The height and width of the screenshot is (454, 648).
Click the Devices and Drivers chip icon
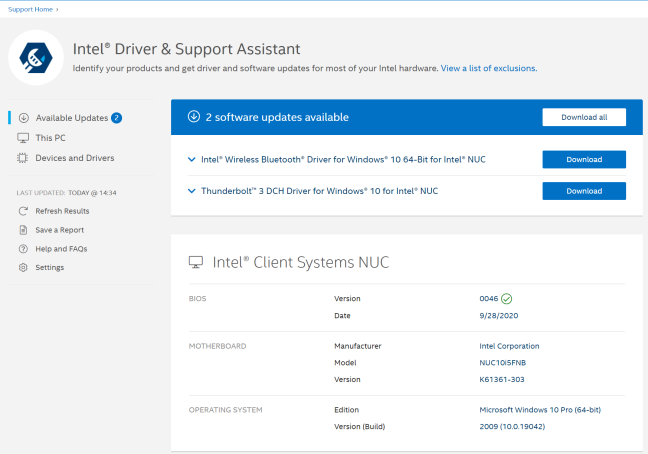[x=23, y=158]
